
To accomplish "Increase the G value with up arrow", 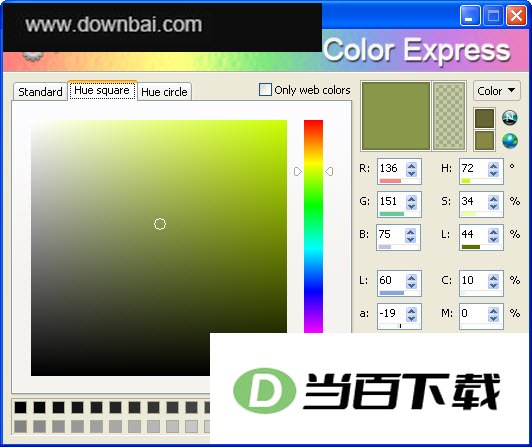I will point(412,199).
